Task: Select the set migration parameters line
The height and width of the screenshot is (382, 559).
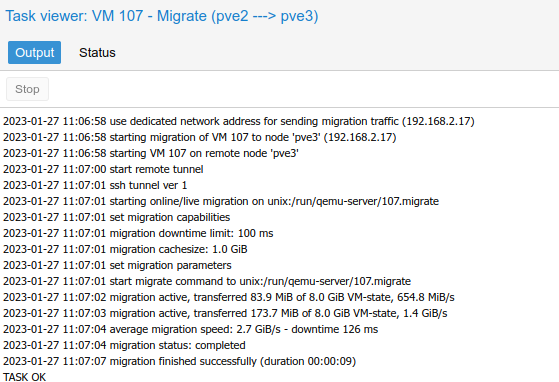Action: pos(117,265)
